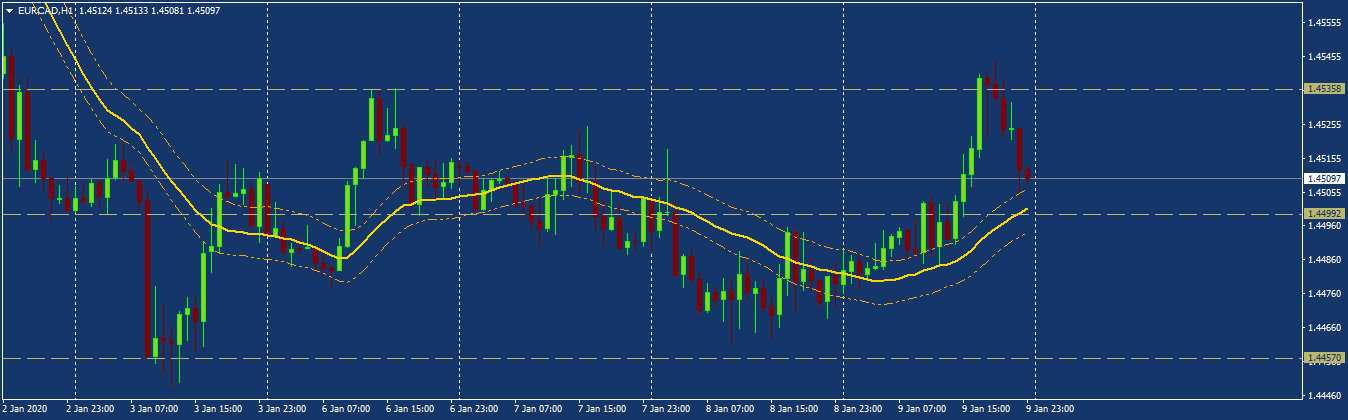Viewport: 1348px width, 420px height.
Task: Click the 8 Jan 23:00 time scale label
Action: [x=857, y=409]
